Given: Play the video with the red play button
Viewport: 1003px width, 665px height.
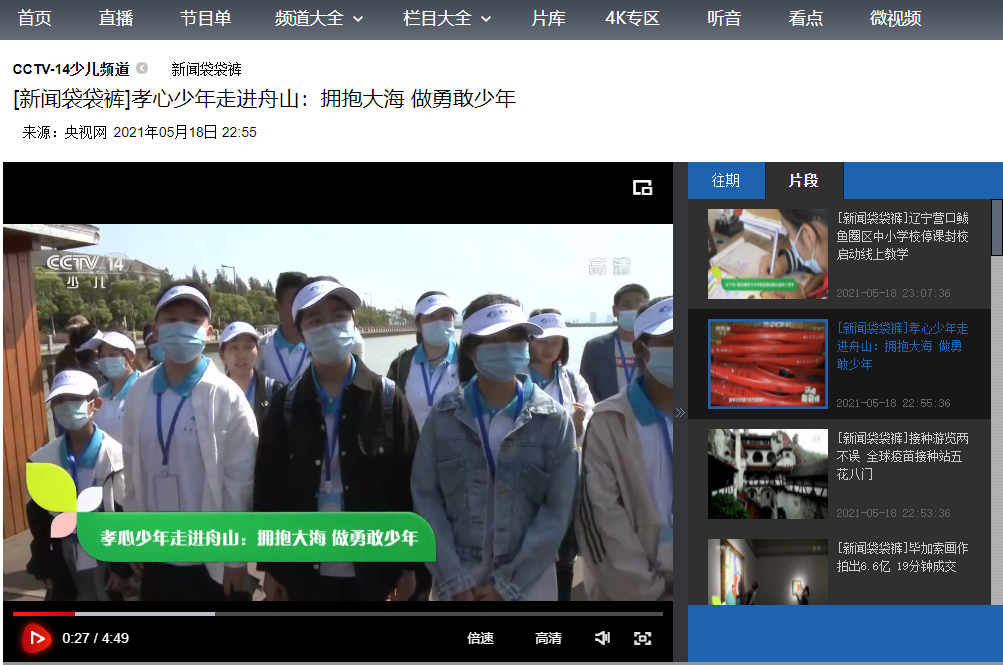Looking at the screenshot, I should [x=36, y=638].
